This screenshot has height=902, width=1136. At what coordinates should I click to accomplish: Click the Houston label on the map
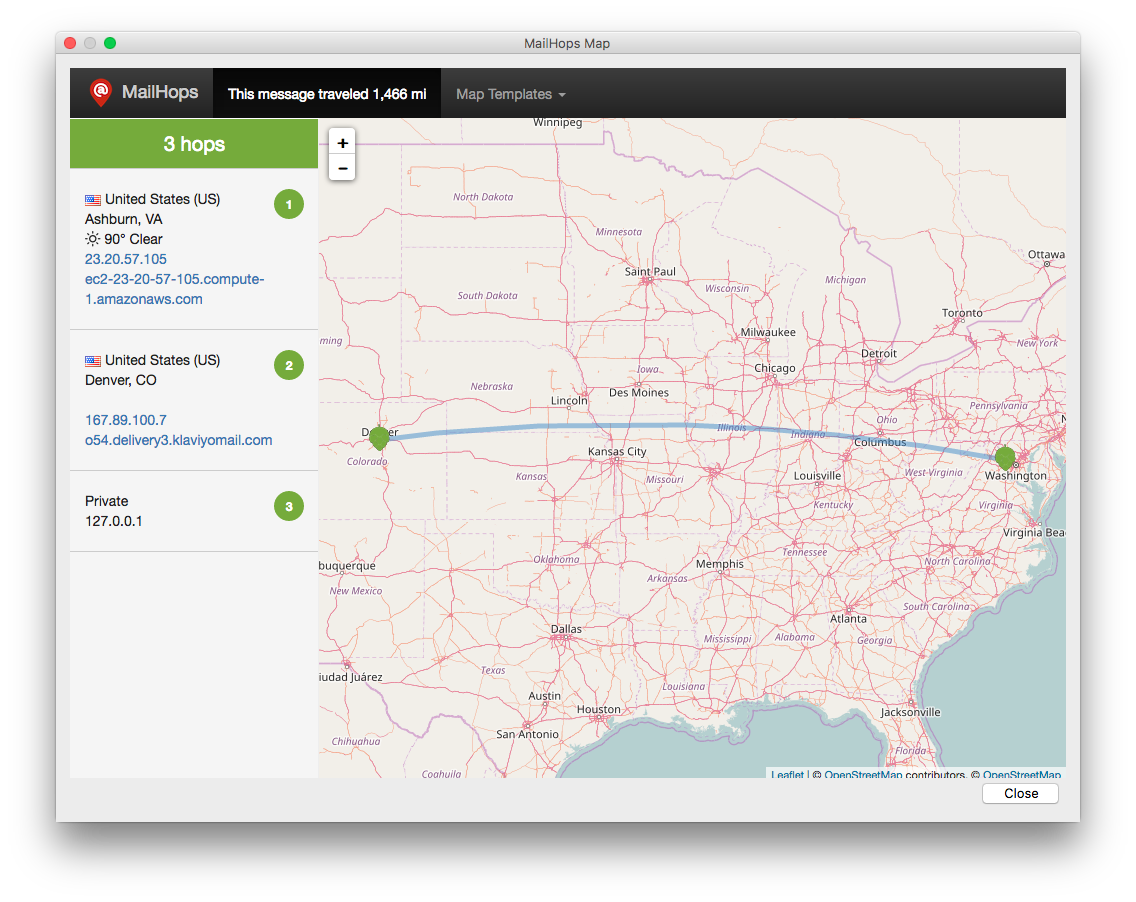point(598,709)
